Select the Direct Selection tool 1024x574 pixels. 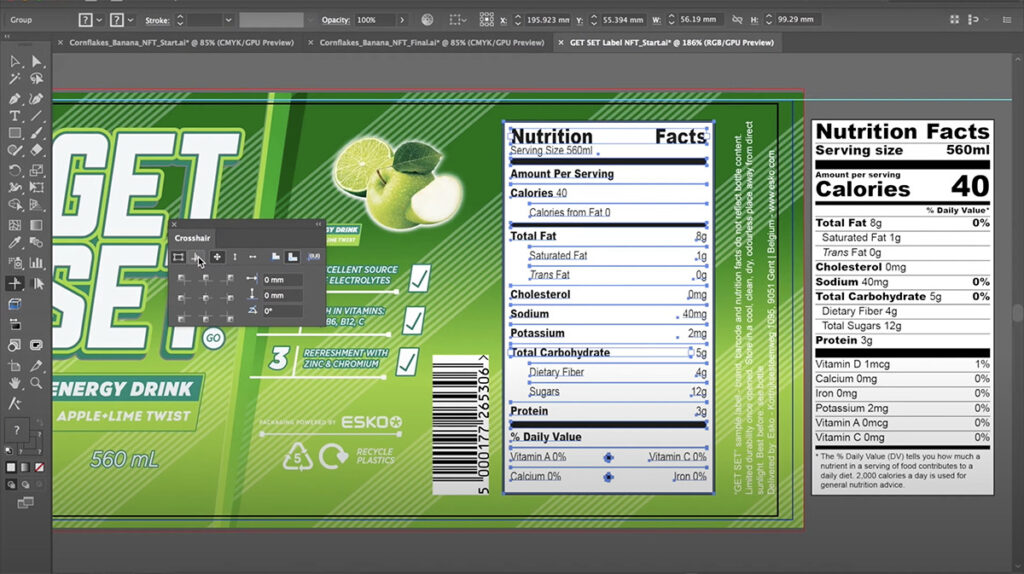coord(37,61)
